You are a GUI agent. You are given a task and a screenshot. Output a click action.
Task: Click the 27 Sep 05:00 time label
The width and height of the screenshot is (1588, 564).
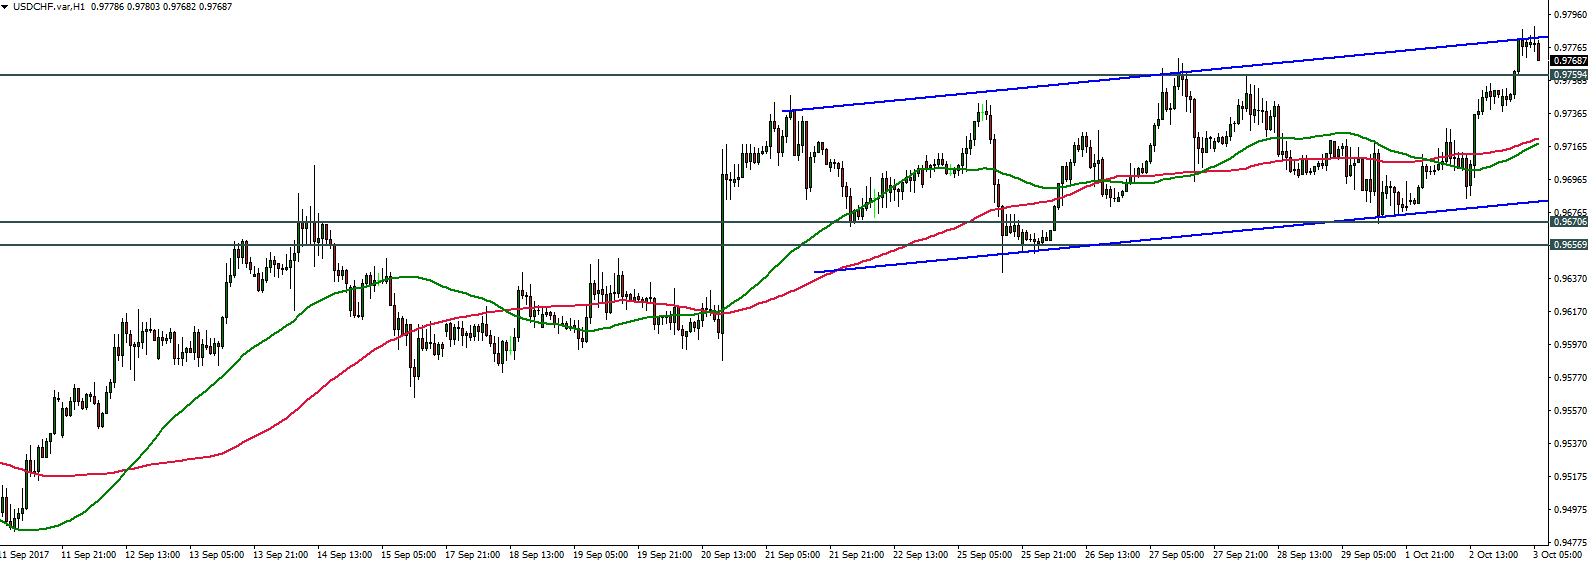[x=1176, y=555]
